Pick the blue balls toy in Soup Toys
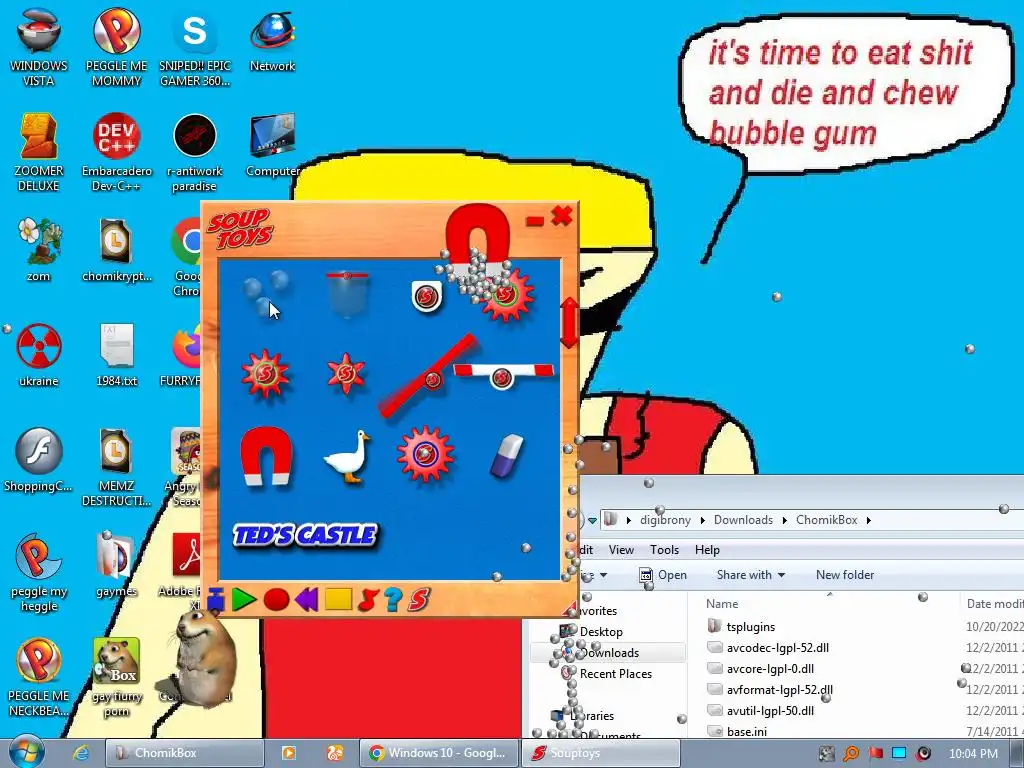 (266, 291)
